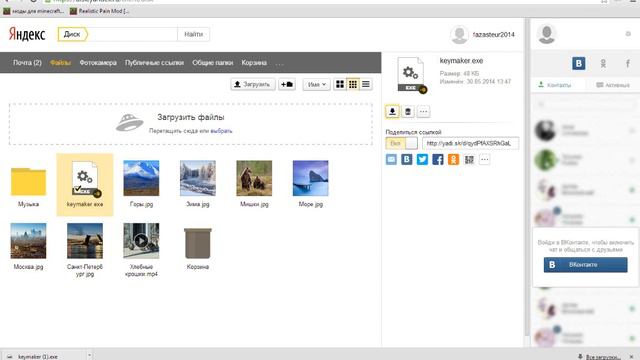
Task: Click the Яндекс logo
Action: pos(27,34)
